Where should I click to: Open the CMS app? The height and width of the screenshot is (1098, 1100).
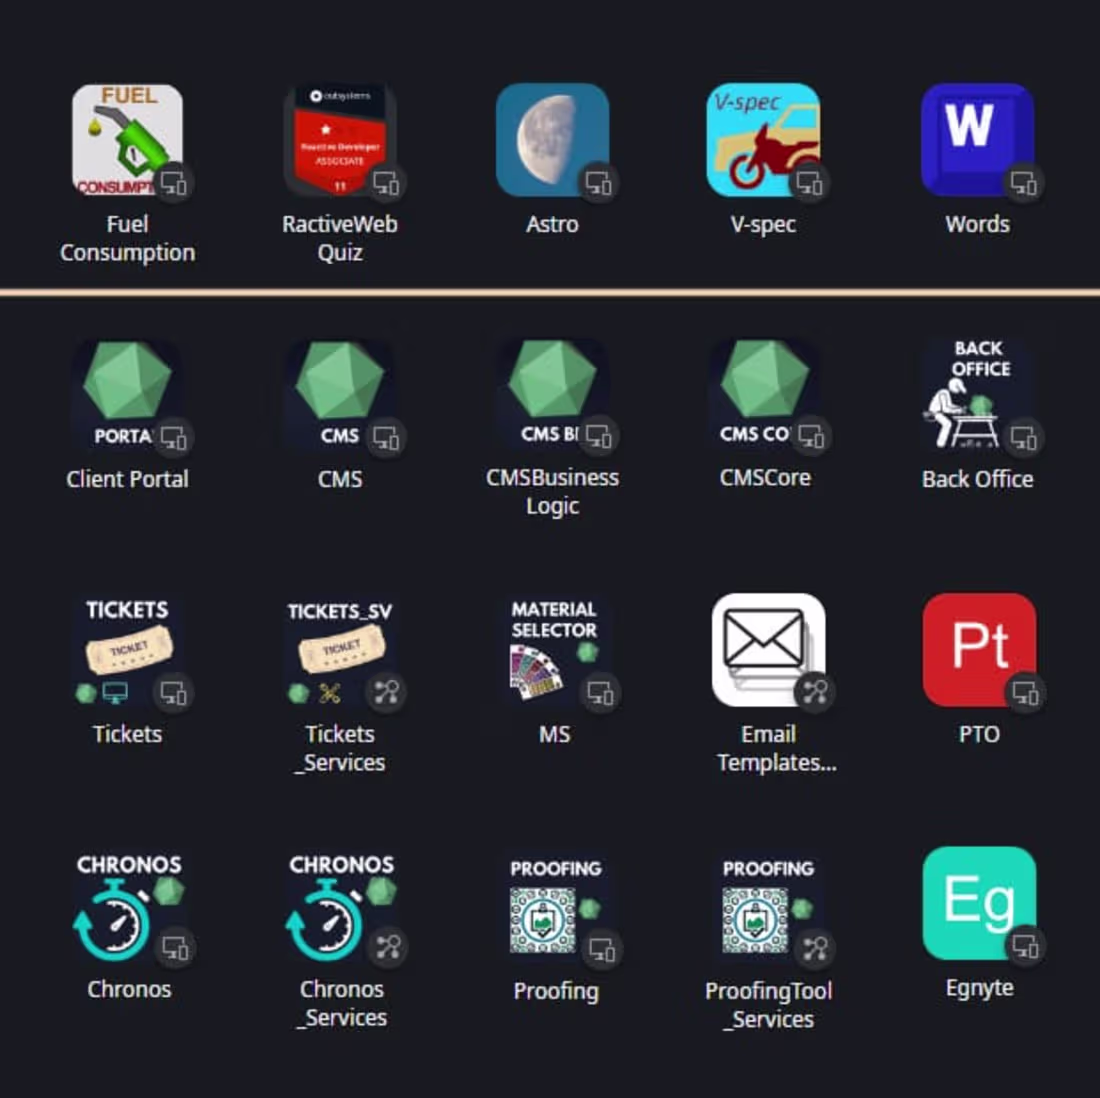340,395
